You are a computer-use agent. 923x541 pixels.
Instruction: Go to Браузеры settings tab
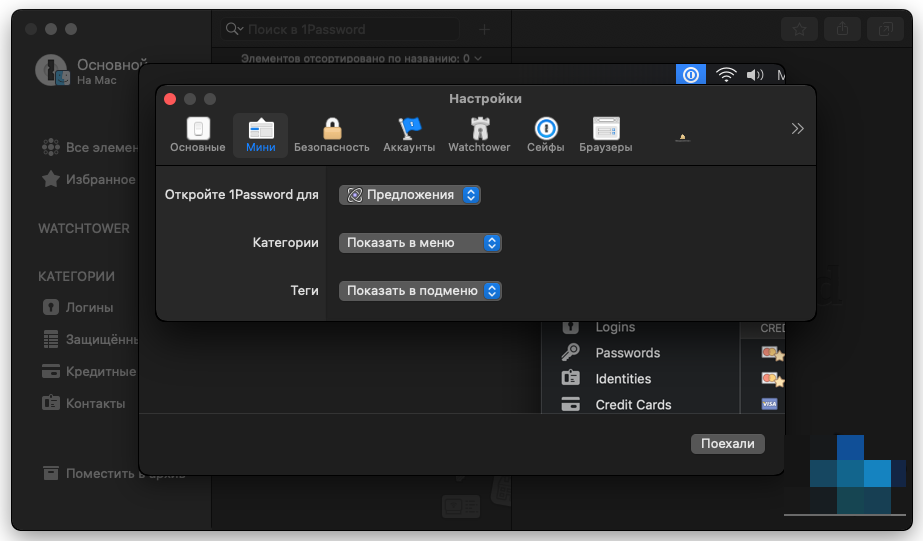point(605,135)
